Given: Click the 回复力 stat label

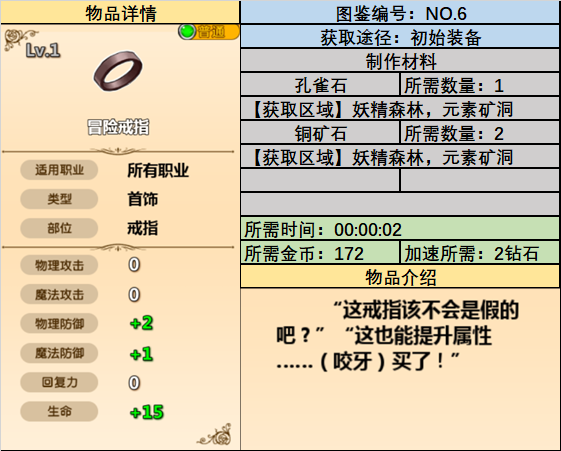Looking at the screenshot, I should pos(59,382).
